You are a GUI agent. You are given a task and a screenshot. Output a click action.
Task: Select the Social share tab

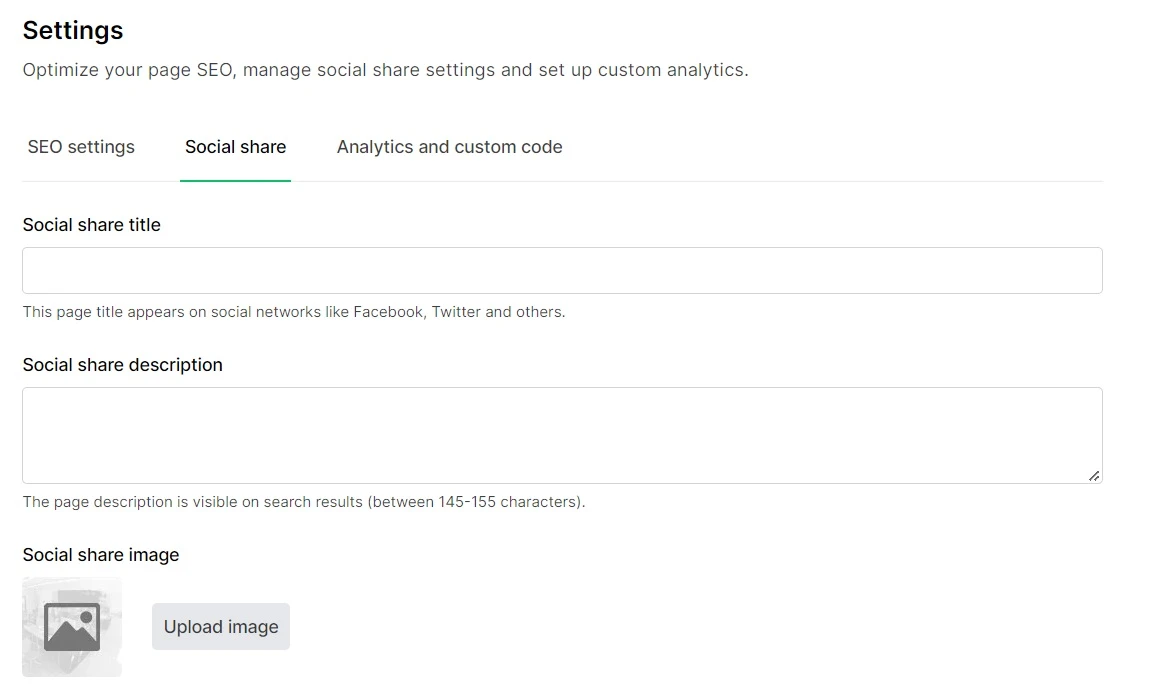(x=235, y=147)
